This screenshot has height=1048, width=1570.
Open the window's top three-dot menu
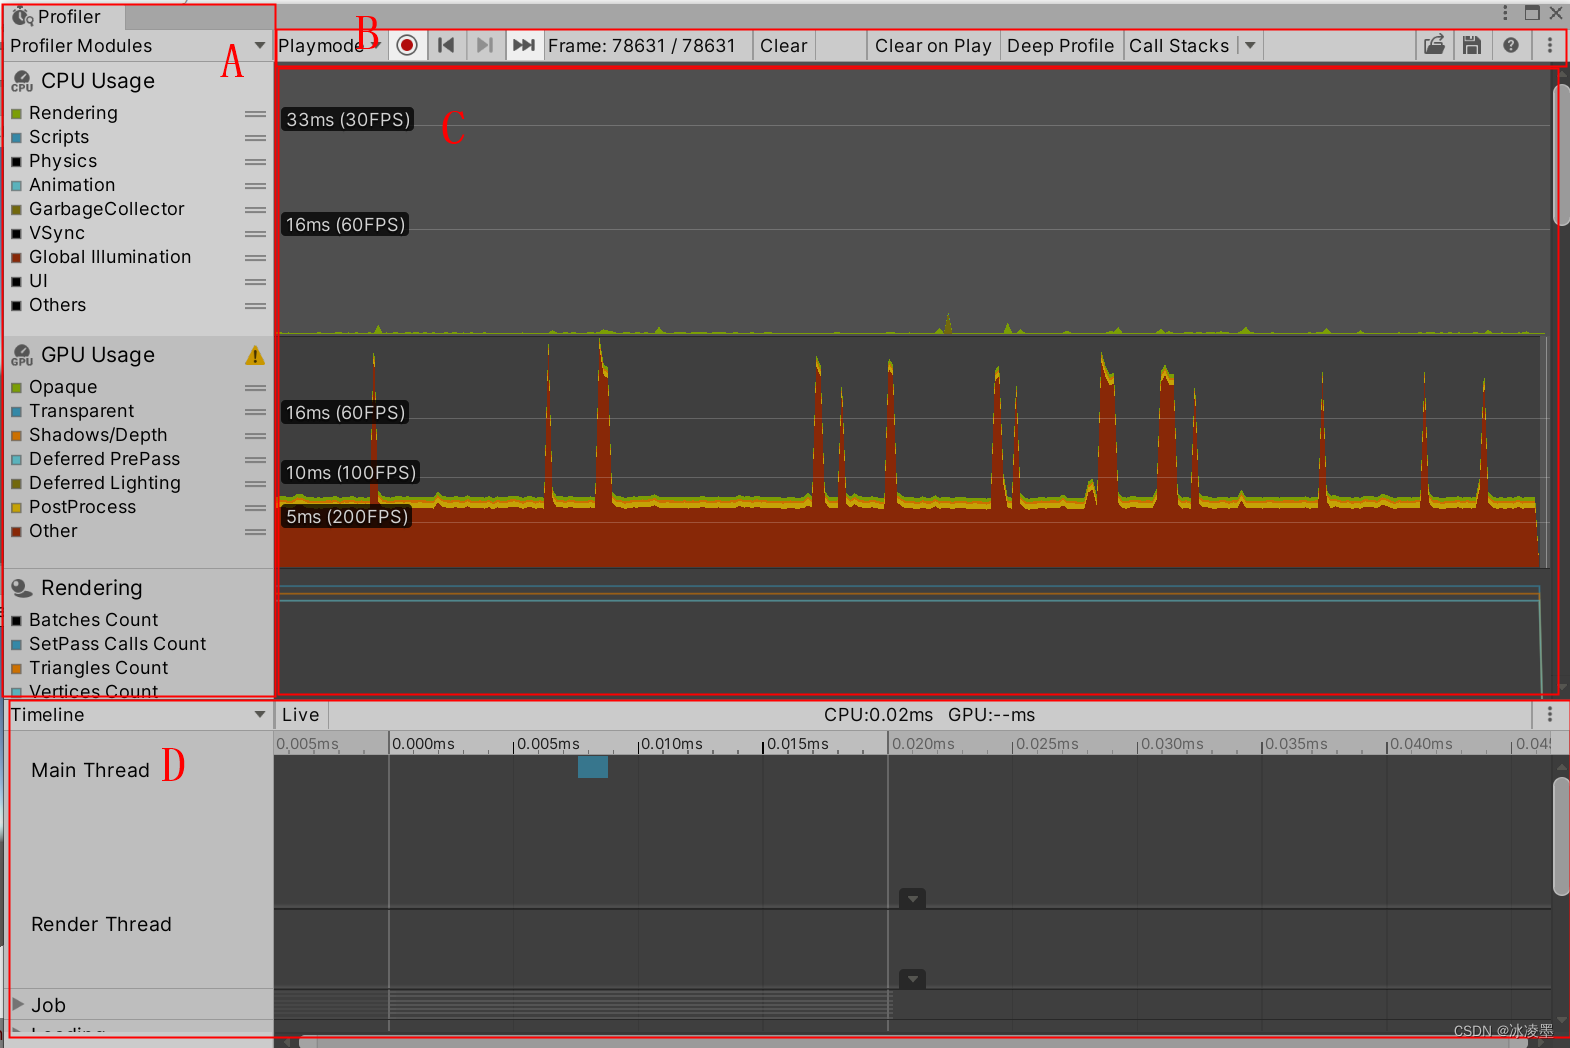click(x=1505, y=13)
